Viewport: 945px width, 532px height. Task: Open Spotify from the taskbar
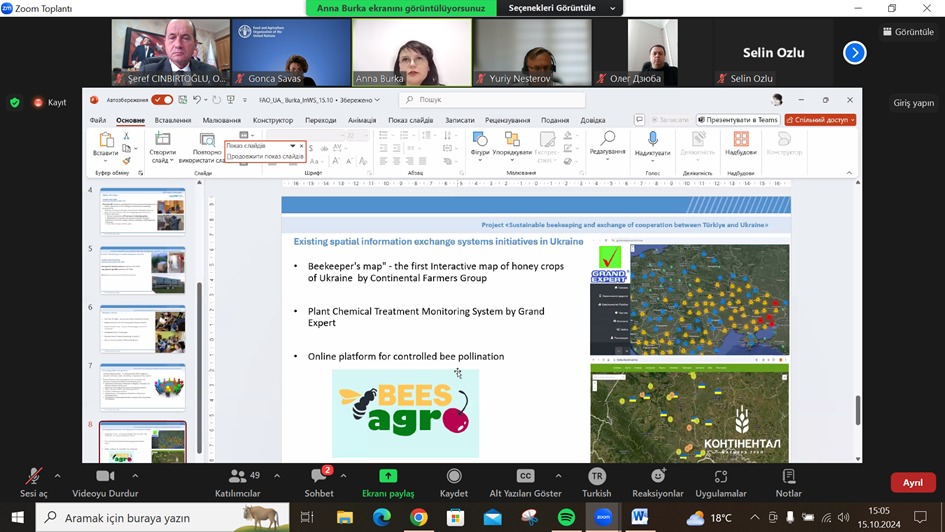click(x=566, y=518)
